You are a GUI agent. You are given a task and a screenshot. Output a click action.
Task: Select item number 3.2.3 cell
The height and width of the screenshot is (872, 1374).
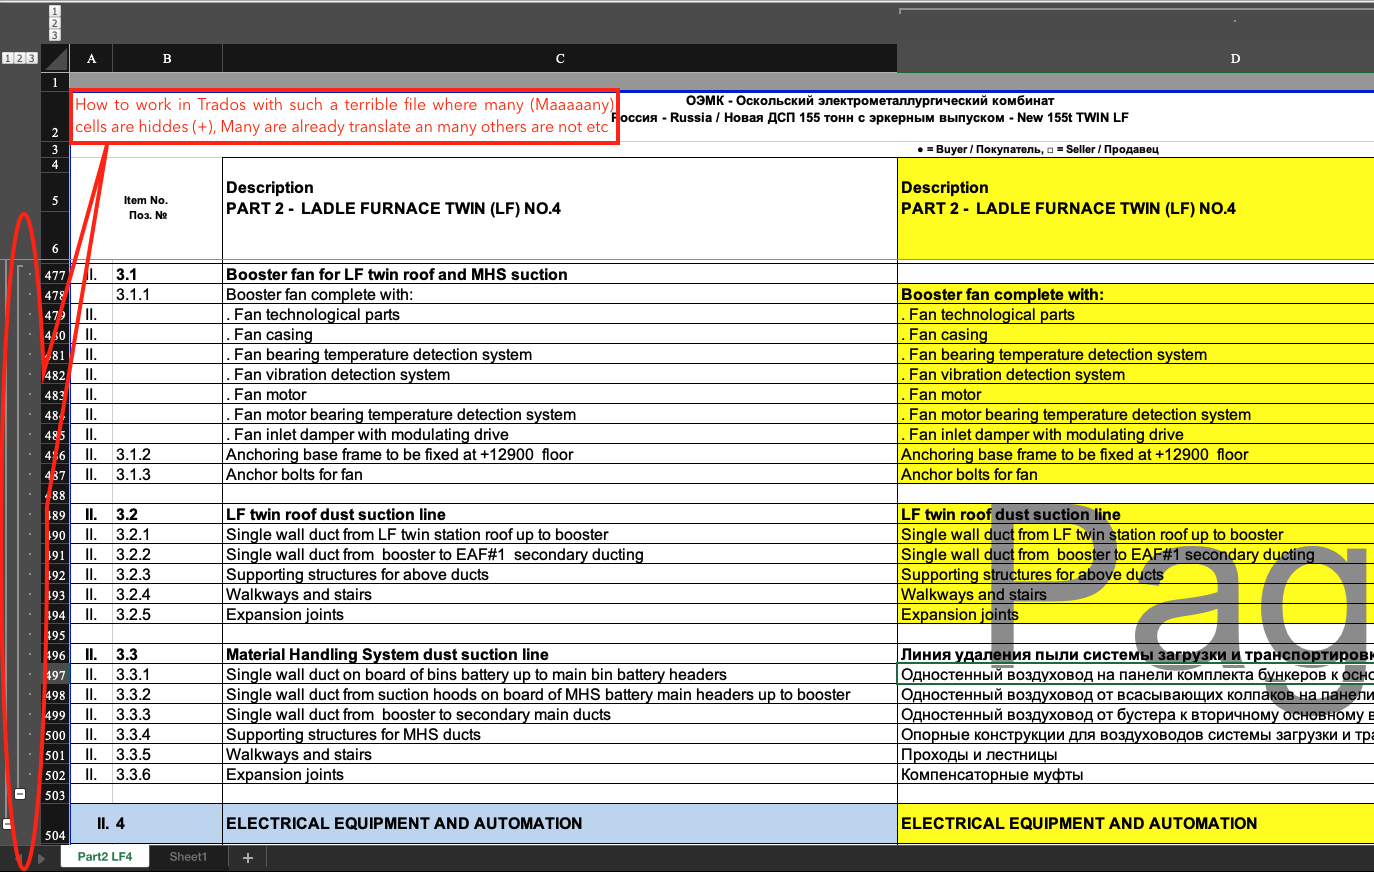point(167,574)
